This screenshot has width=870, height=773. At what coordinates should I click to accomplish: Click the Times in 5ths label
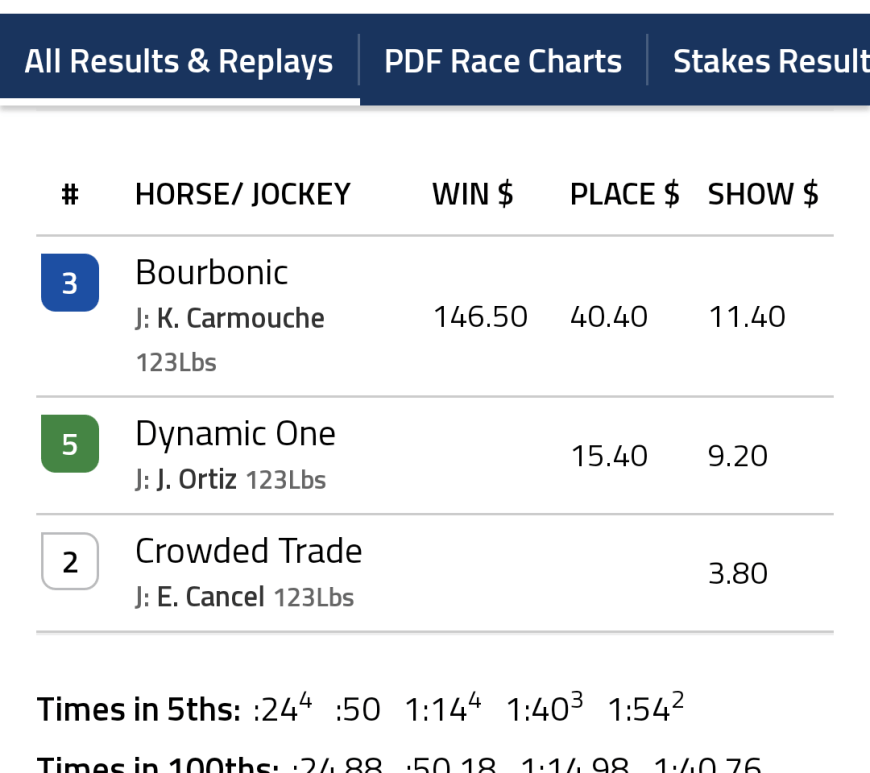[139, 711]
